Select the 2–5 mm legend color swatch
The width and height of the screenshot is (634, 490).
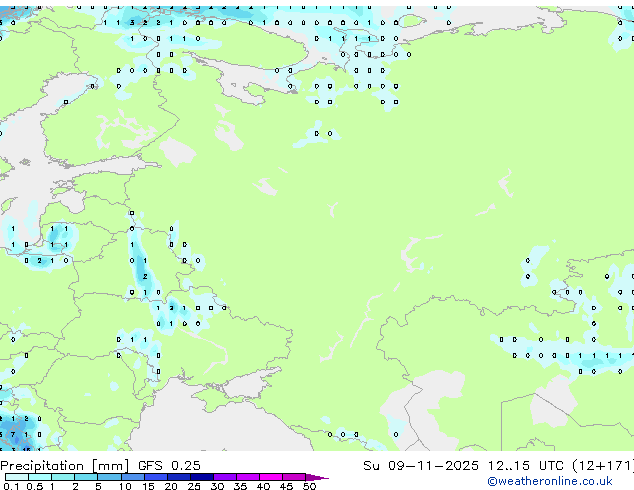(x=86, y=477)
